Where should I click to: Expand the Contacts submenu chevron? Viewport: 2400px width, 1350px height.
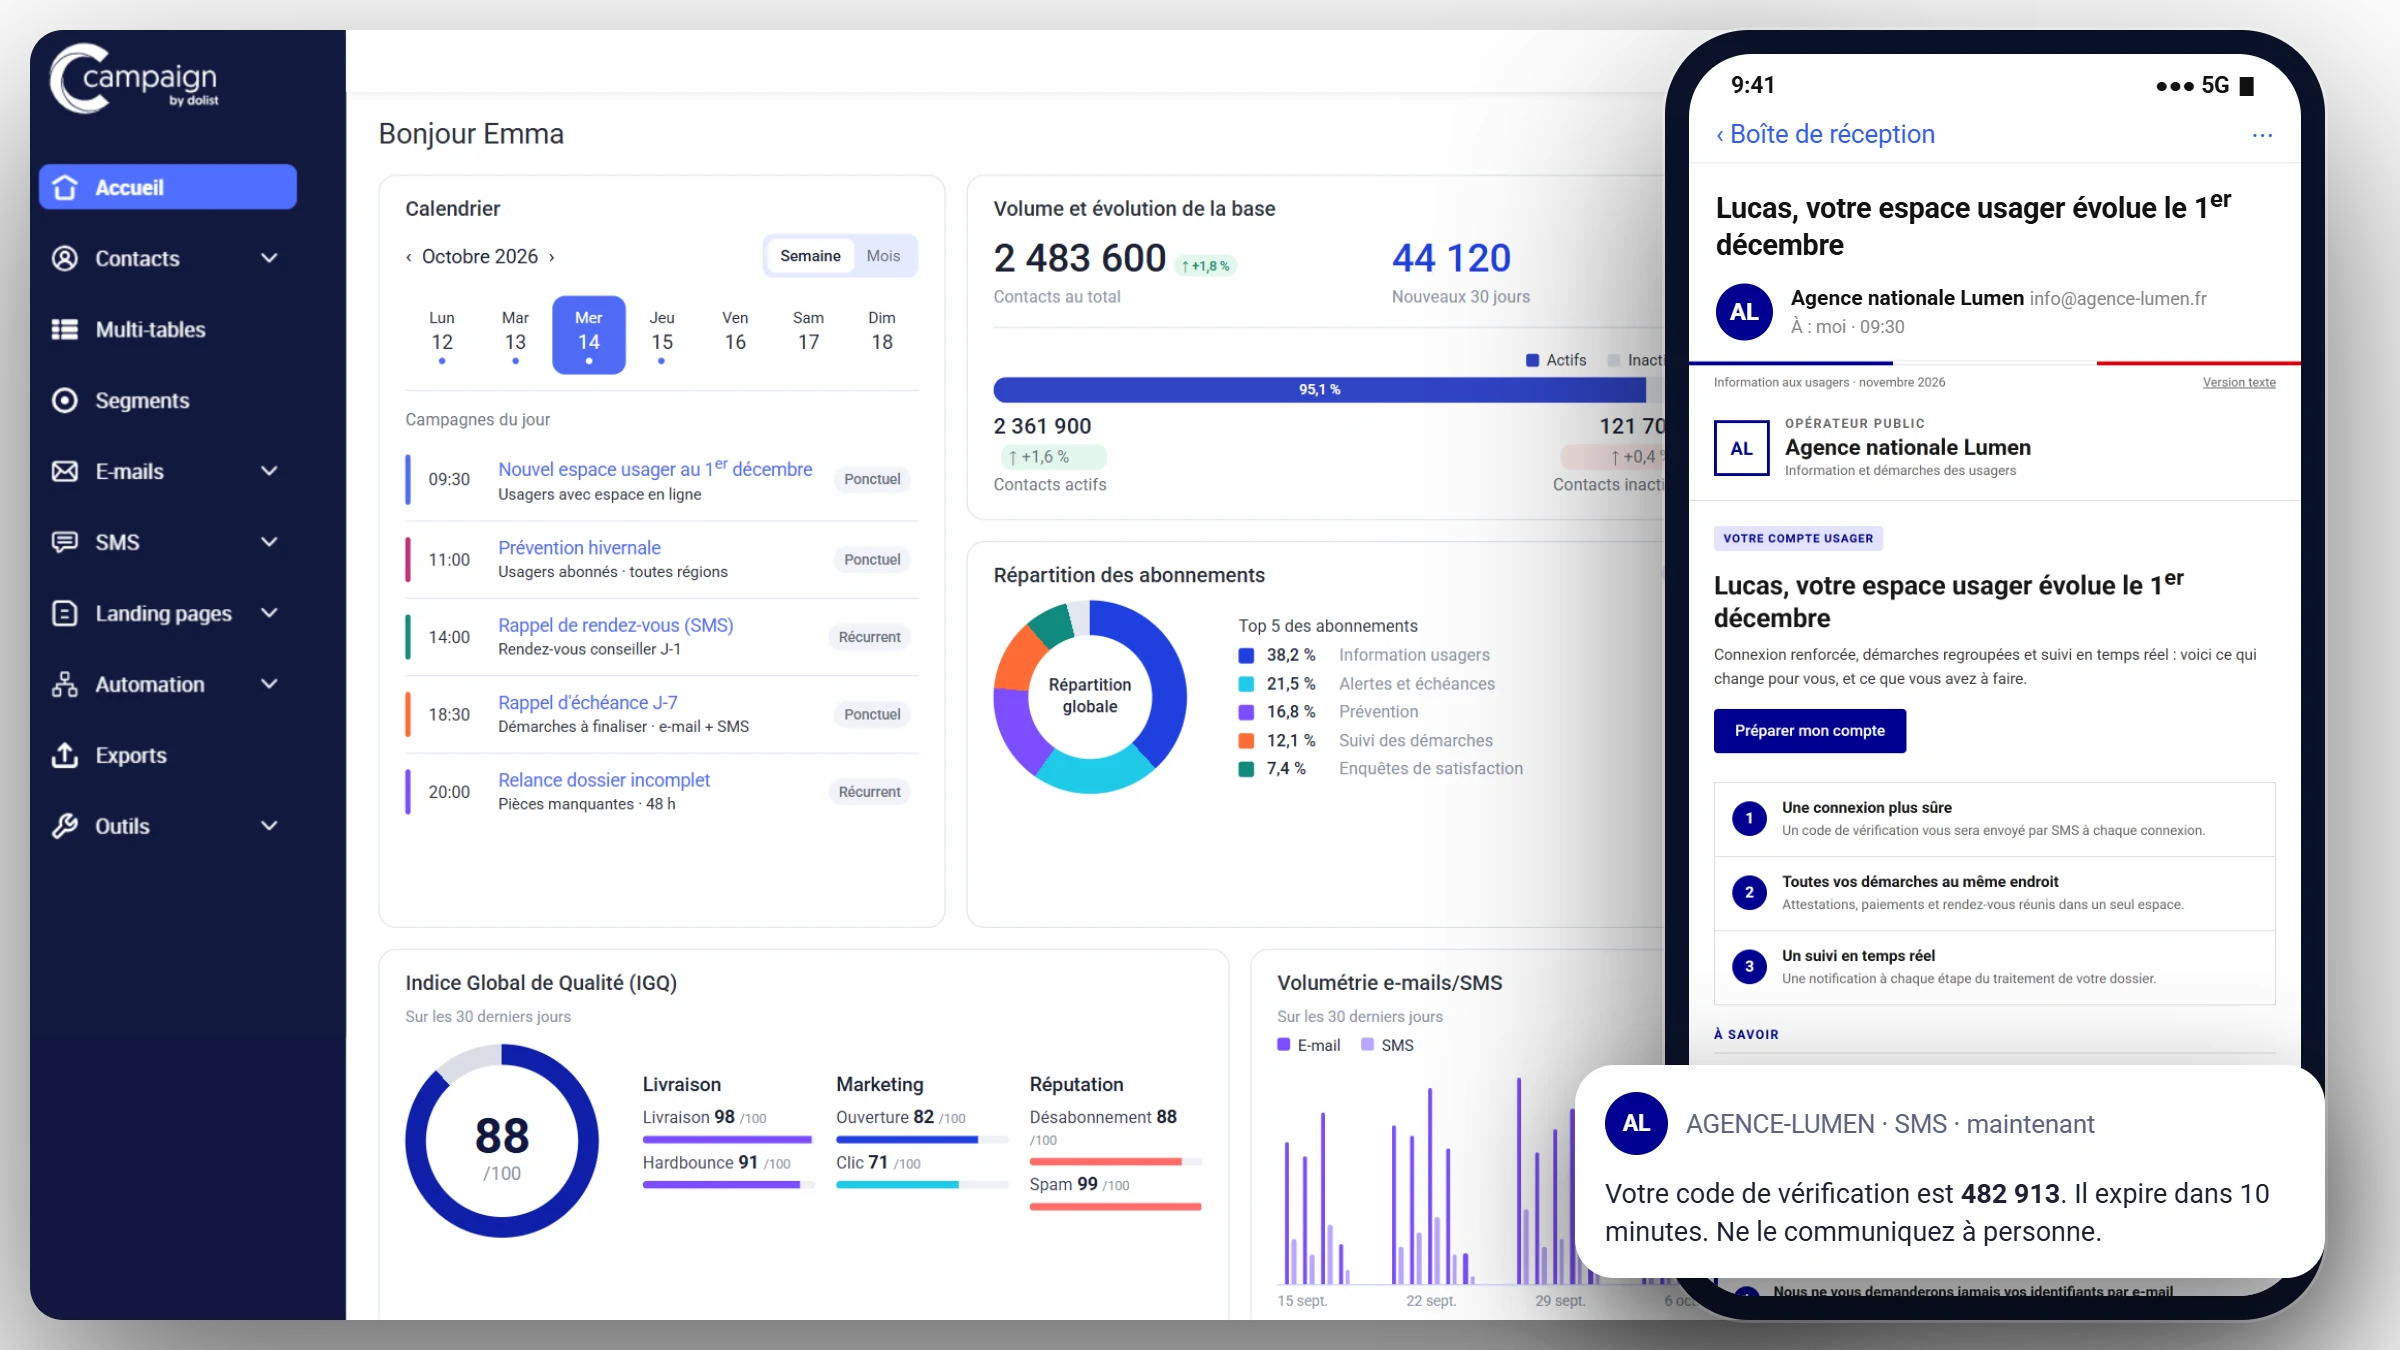tap(269, 258)
